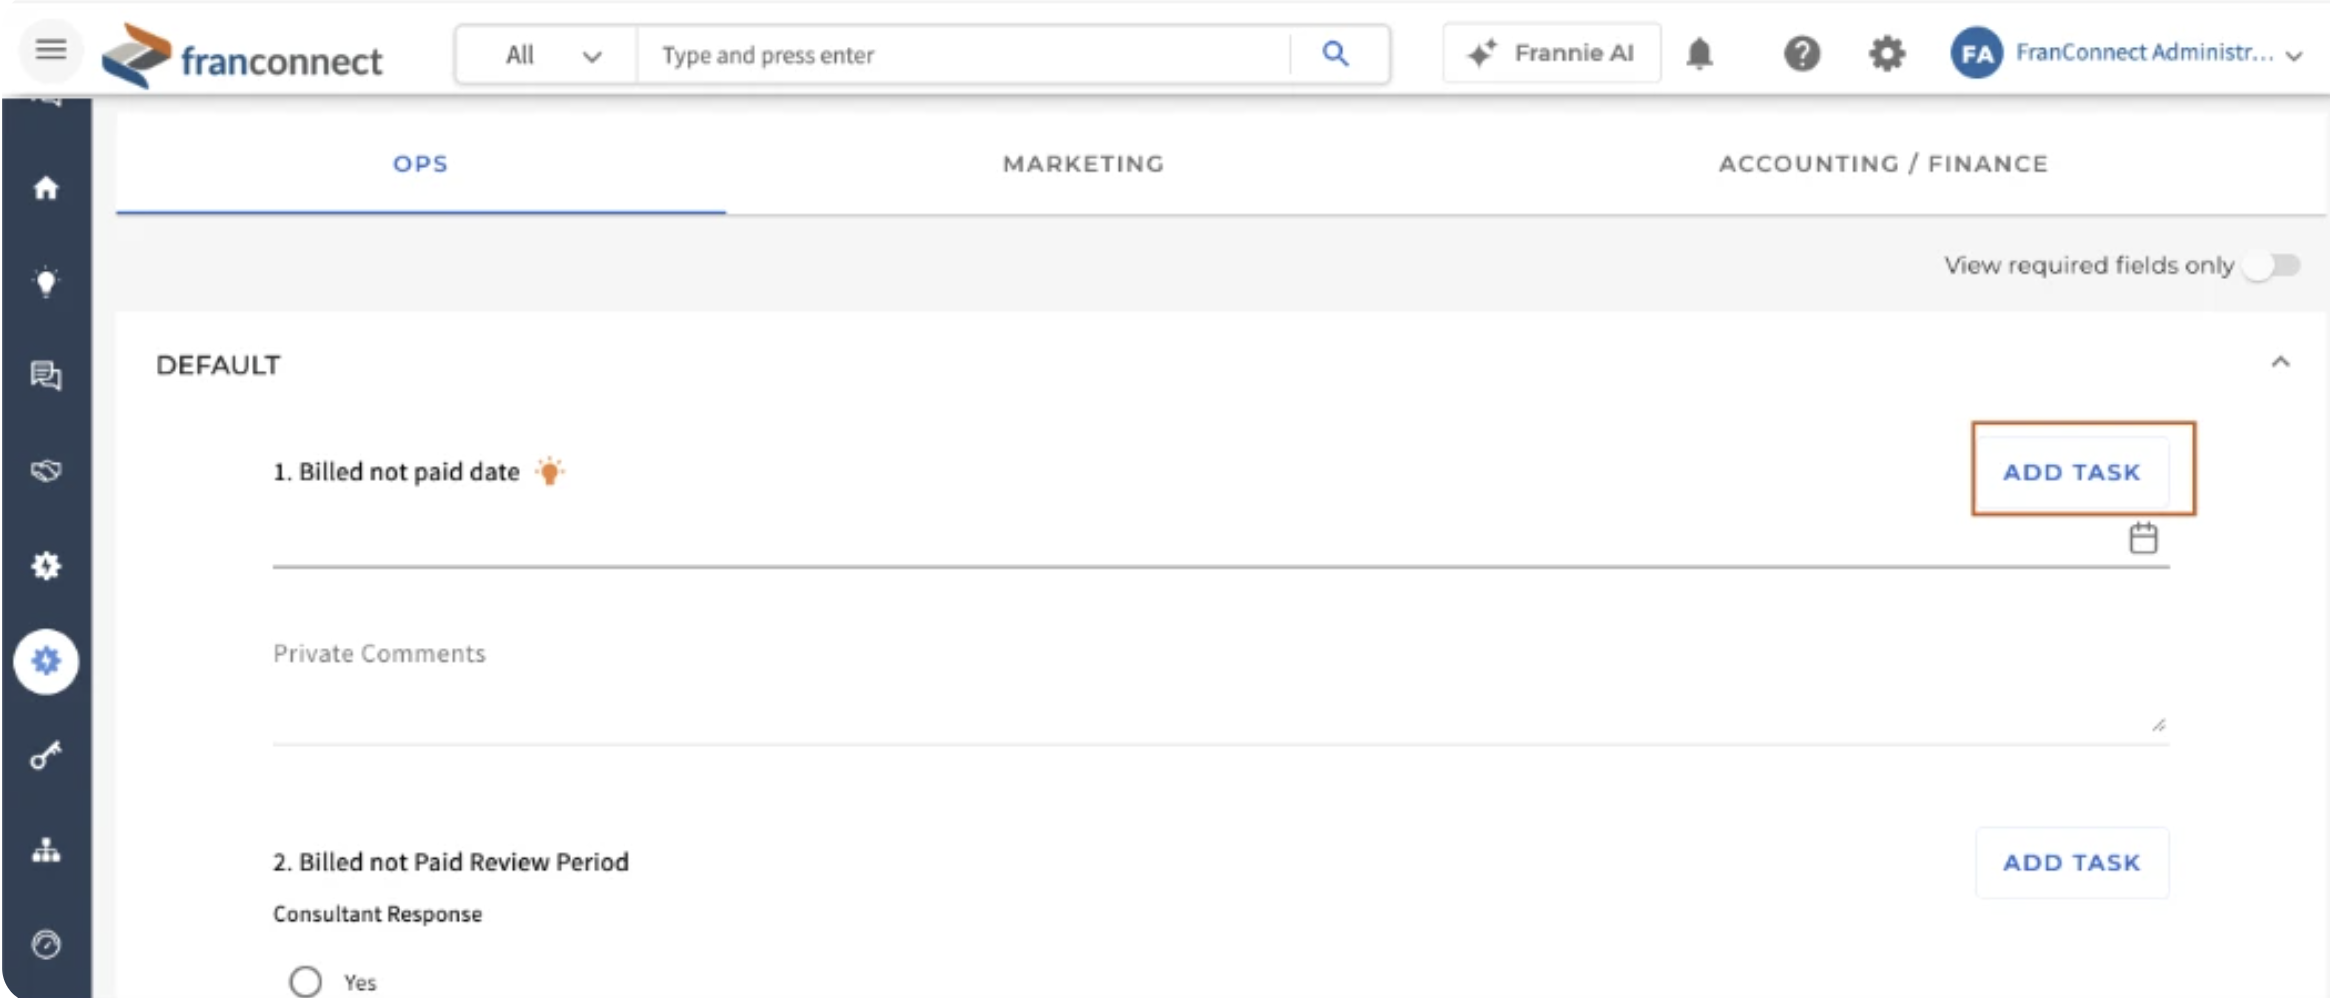Switch to the MARKETING tab
Screen dimensions: 2330x998
click(x=1083, y=164)
